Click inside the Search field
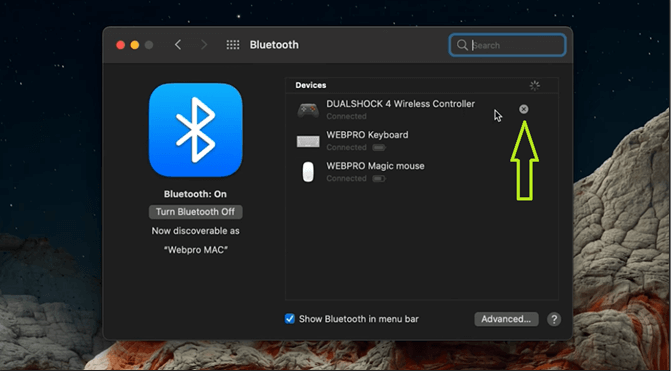671x371 pixels. tap(508, 45)
